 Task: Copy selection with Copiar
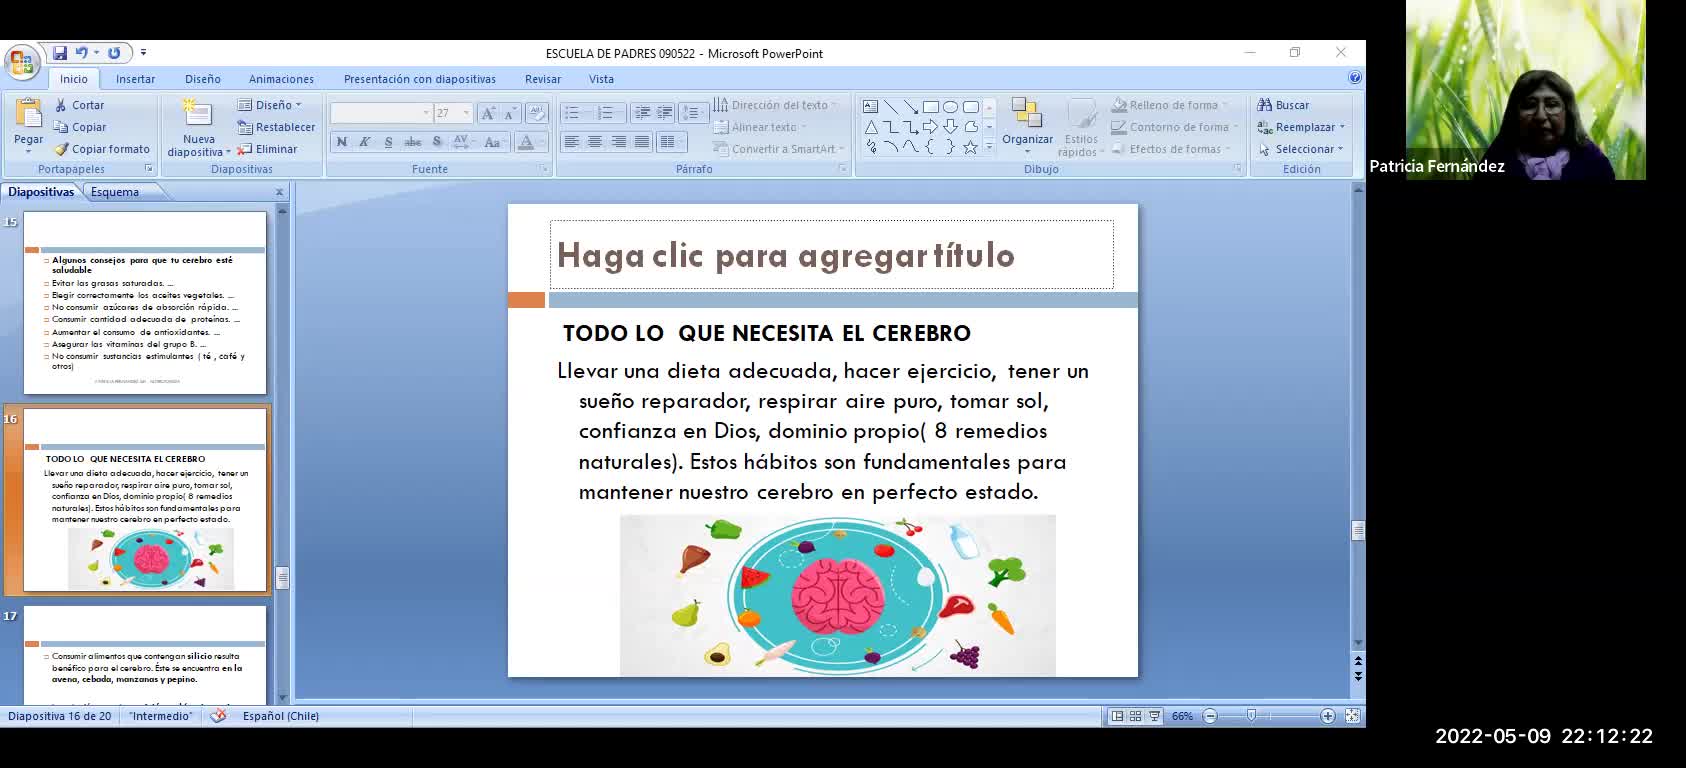[x=80, y=127]
